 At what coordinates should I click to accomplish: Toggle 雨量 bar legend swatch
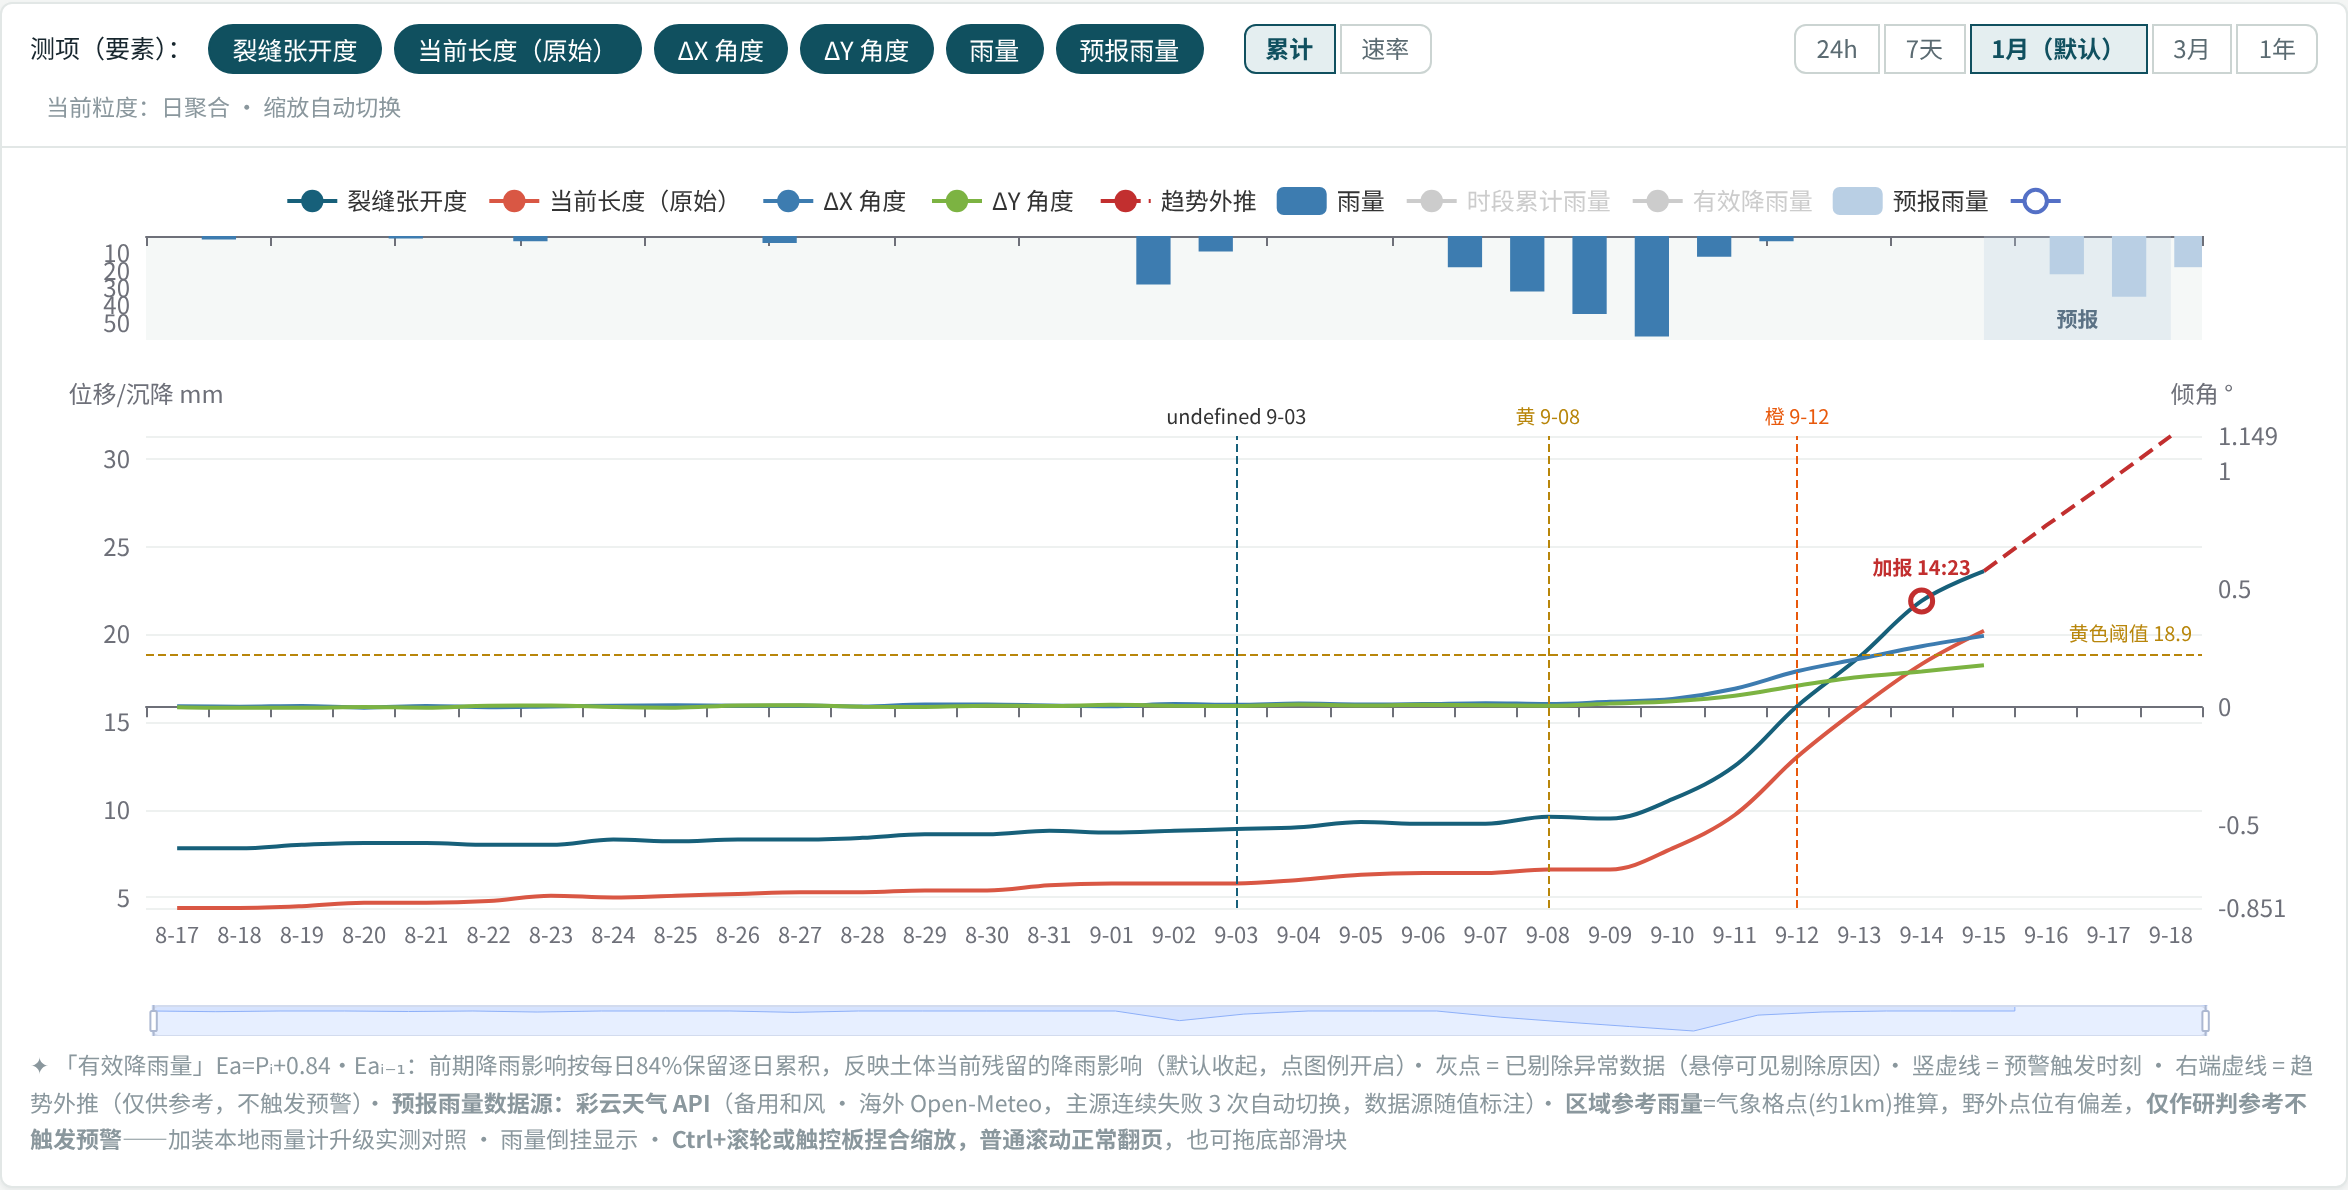(1301, 201)
